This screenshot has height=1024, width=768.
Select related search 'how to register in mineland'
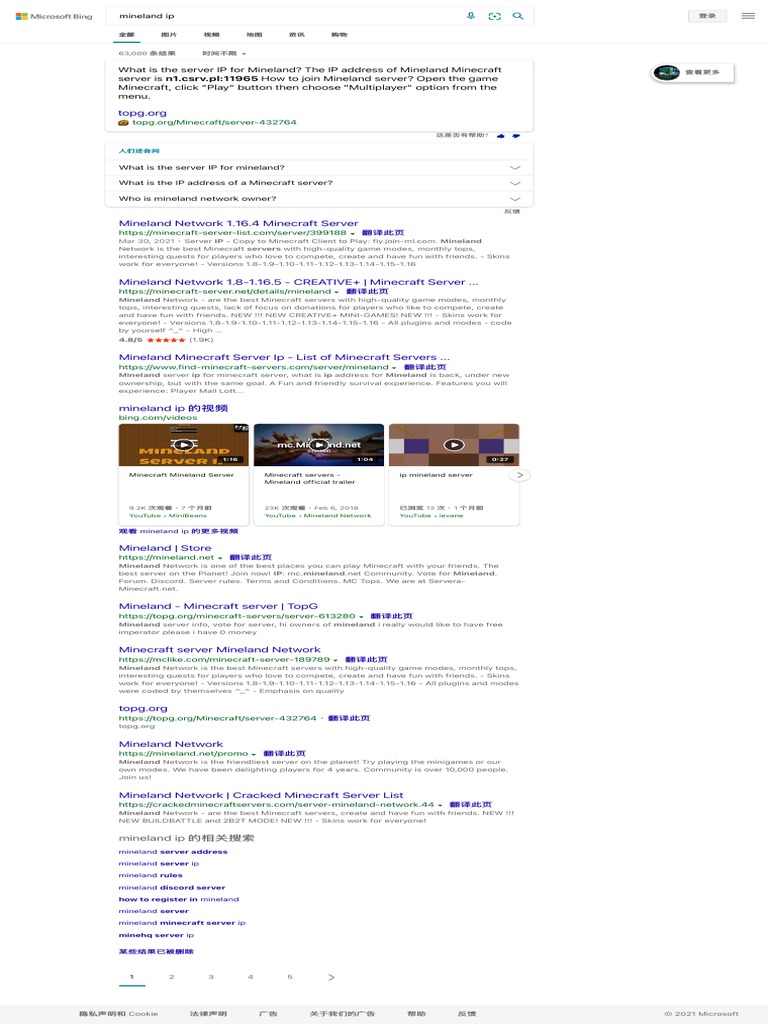[179, 900]
